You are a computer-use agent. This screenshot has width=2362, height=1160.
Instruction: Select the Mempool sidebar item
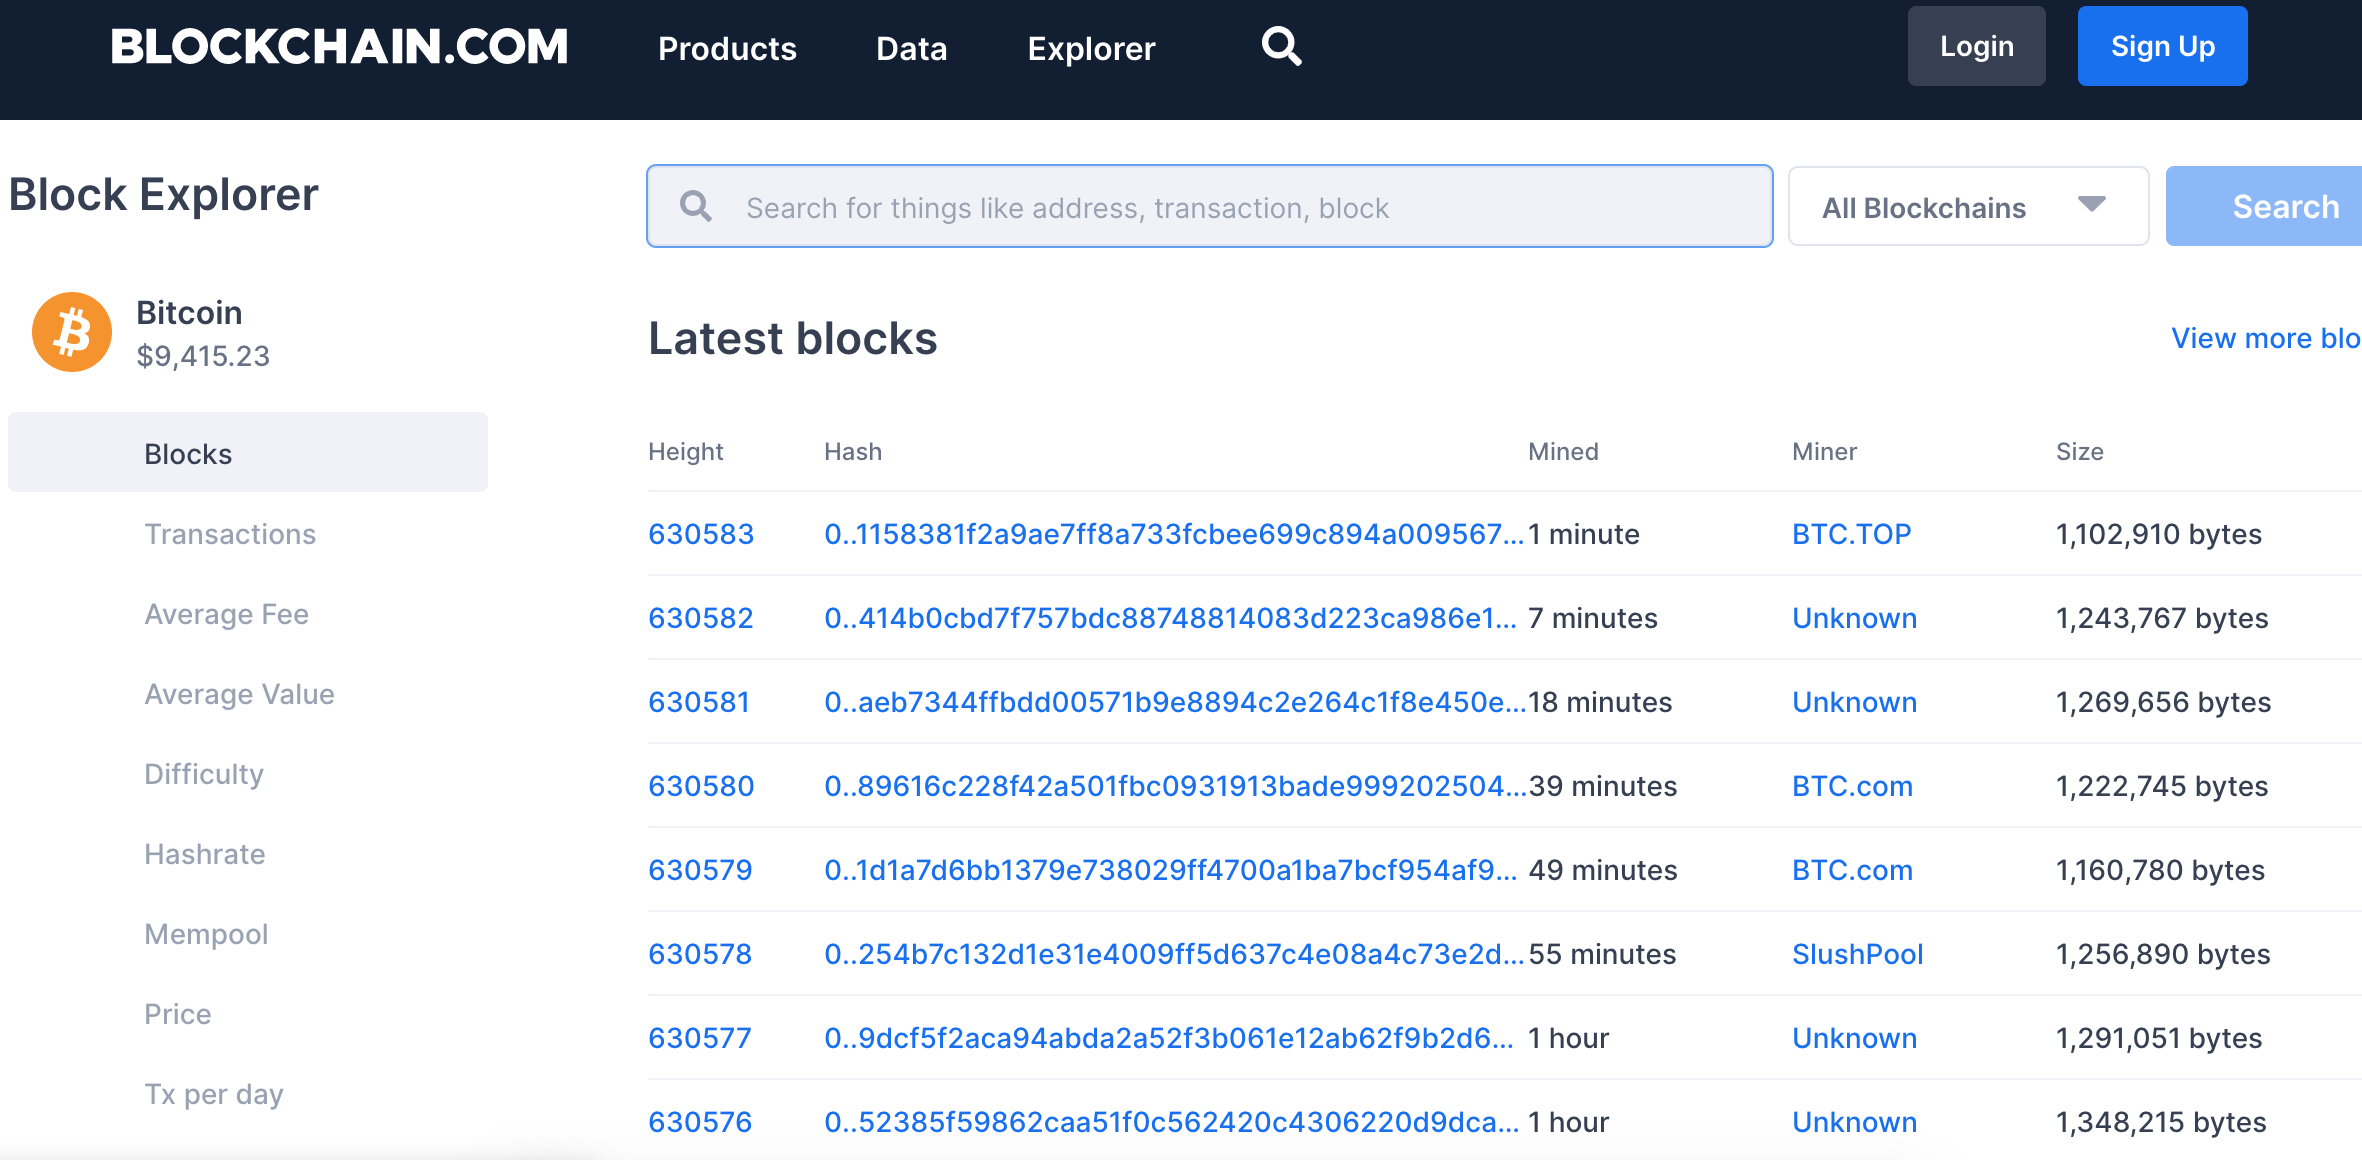click(206, 933)
